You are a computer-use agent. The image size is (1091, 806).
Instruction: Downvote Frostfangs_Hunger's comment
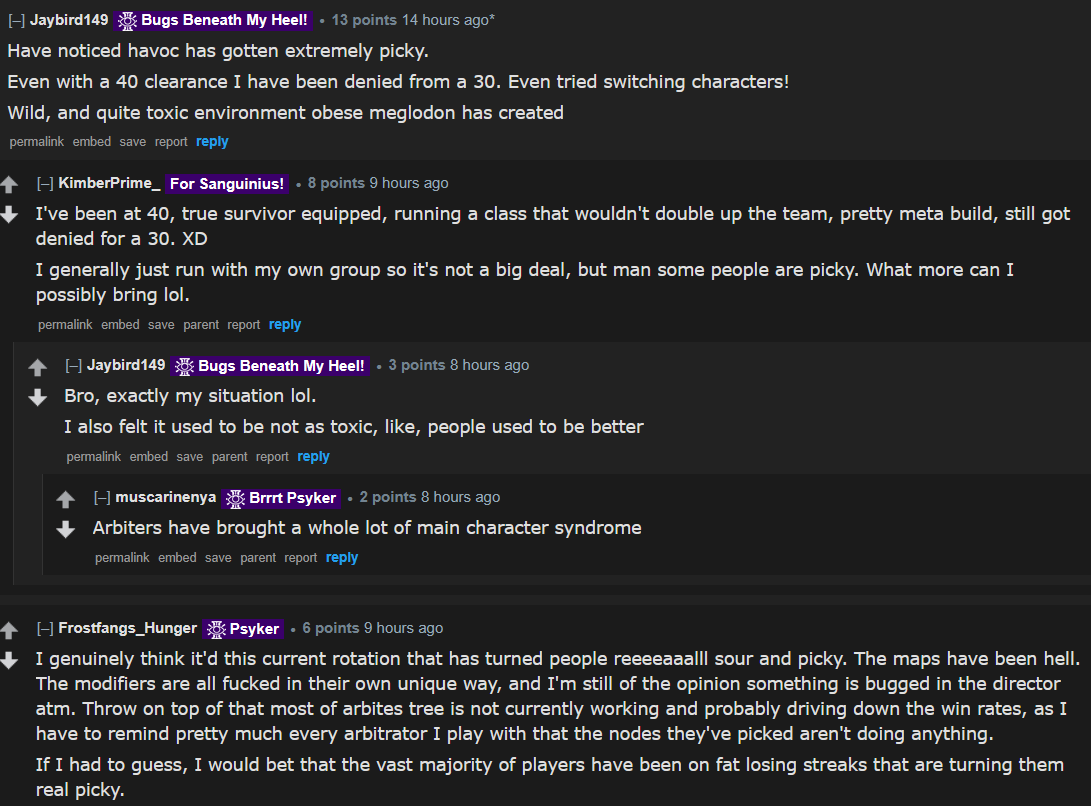point(9,660)
